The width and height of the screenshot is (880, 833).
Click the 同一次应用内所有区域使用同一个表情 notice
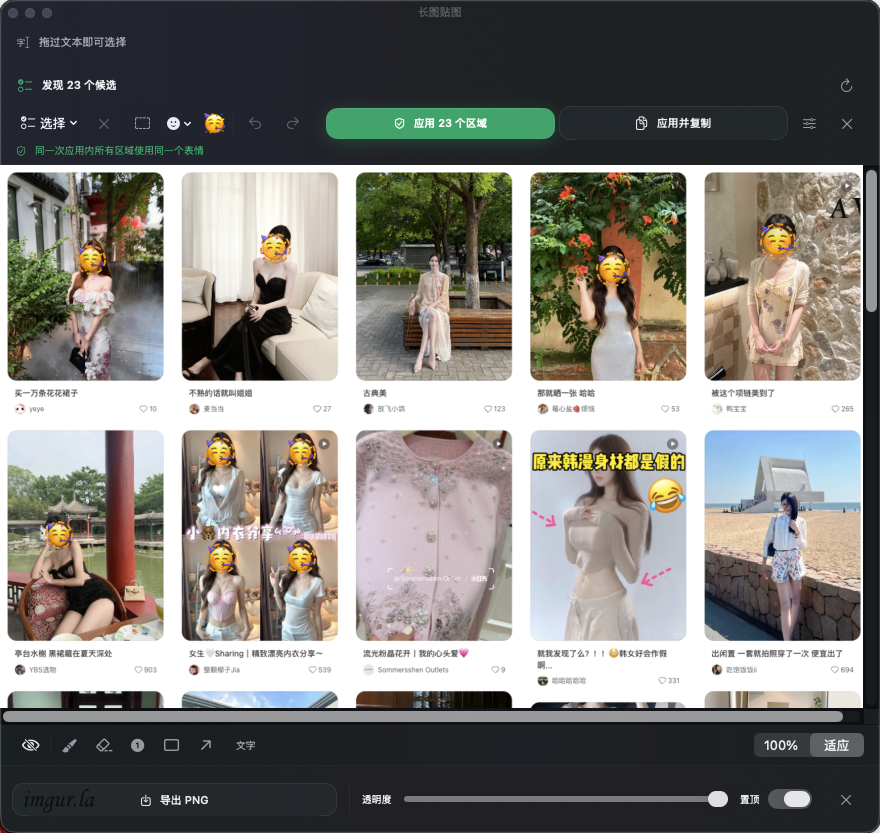[x=119, y=150]
